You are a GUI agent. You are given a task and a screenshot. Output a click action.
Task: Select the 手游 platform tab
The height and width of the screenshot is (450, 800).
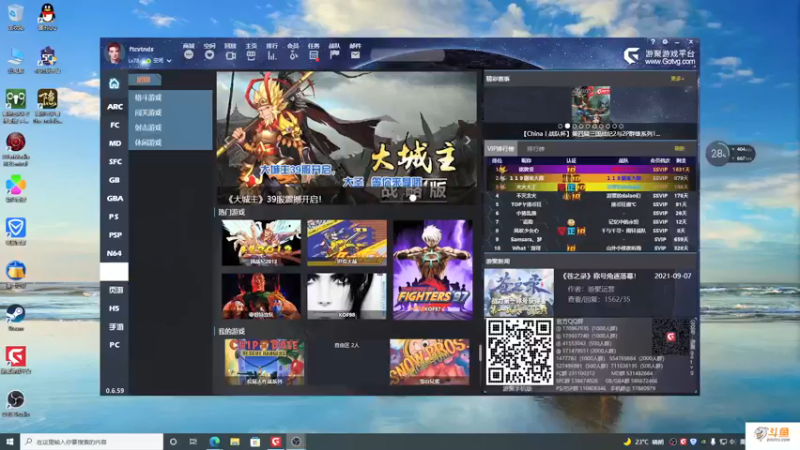point(115,327)
